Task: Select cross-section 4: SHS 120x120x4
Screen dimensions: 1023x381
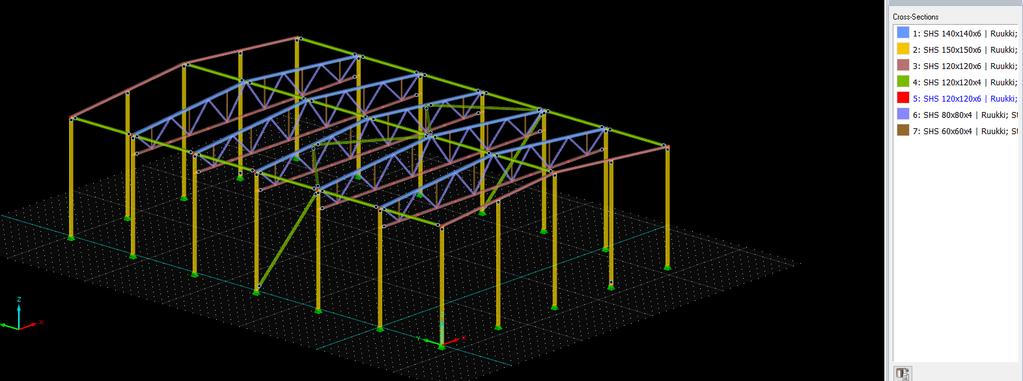Action: pos(966,82)
